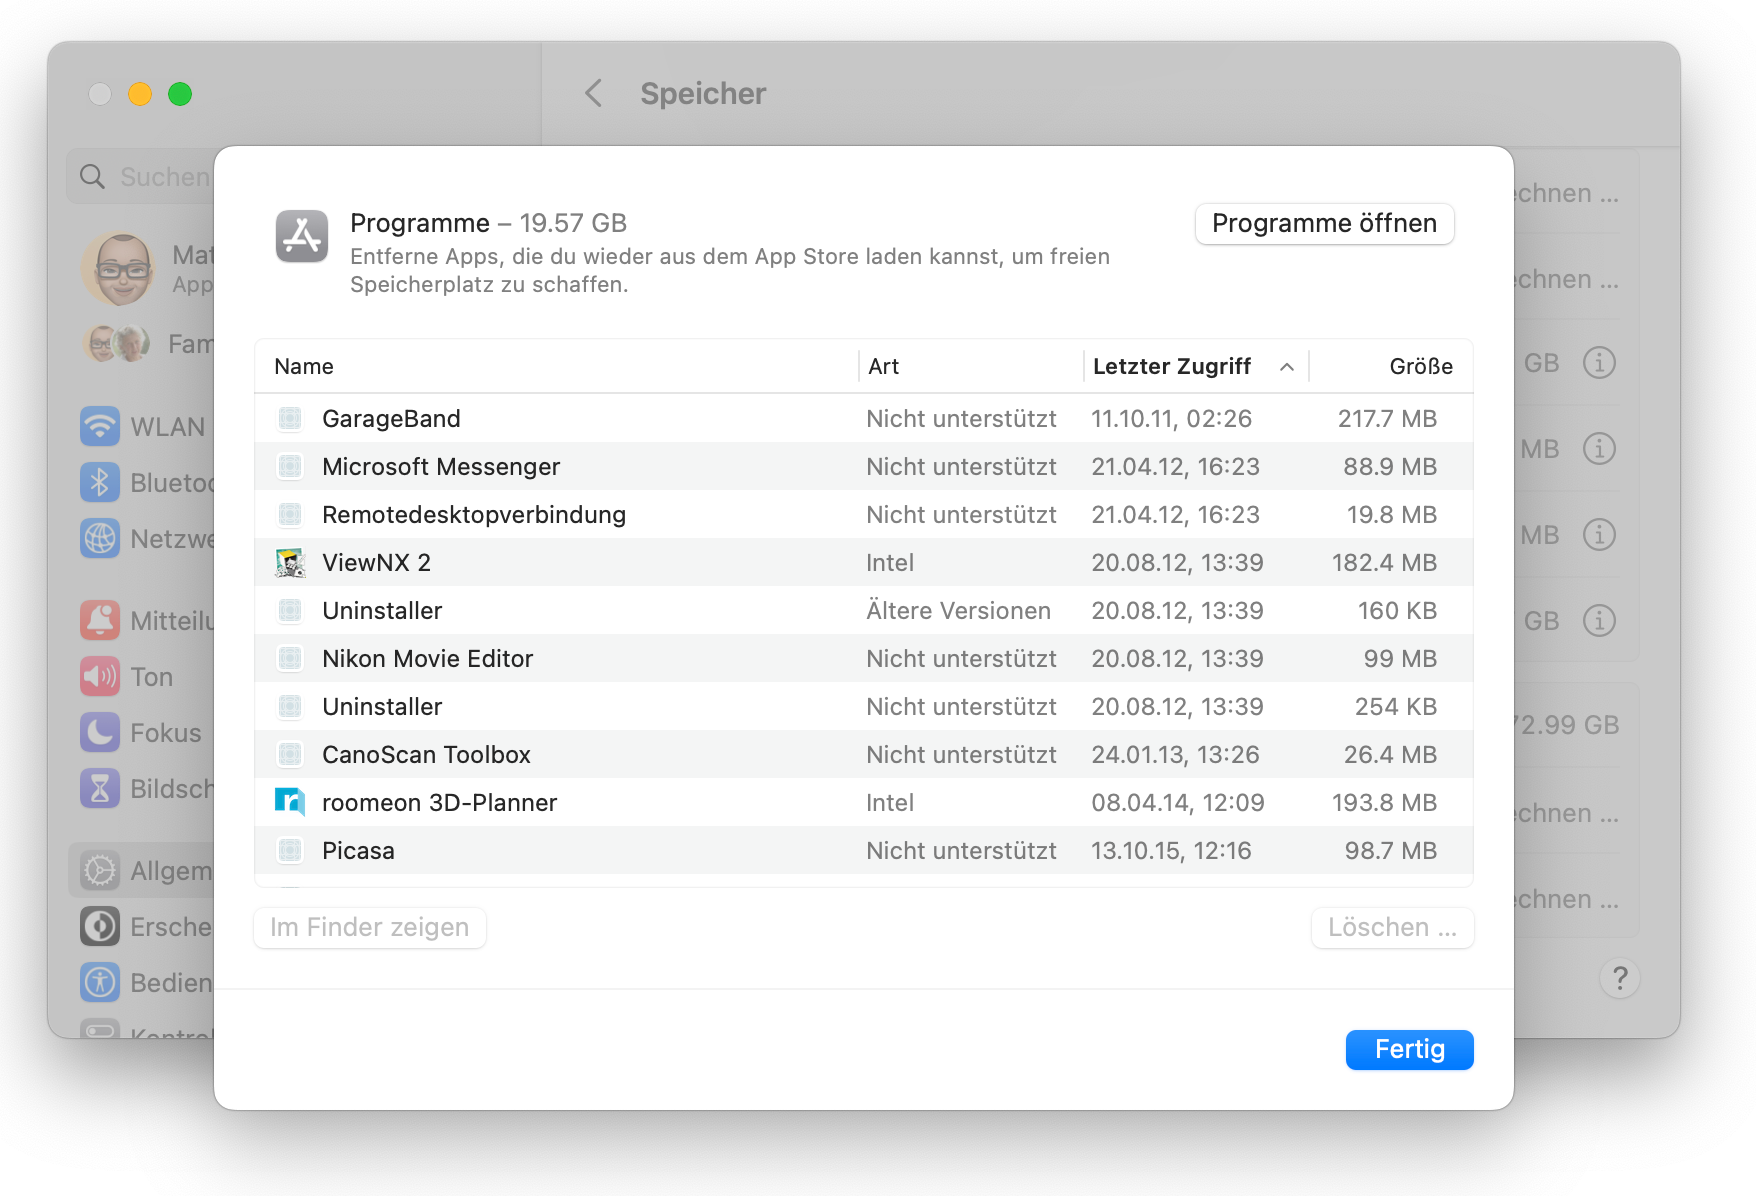
Task: Click the GarageBand placeholder icon
Action: 290,419
